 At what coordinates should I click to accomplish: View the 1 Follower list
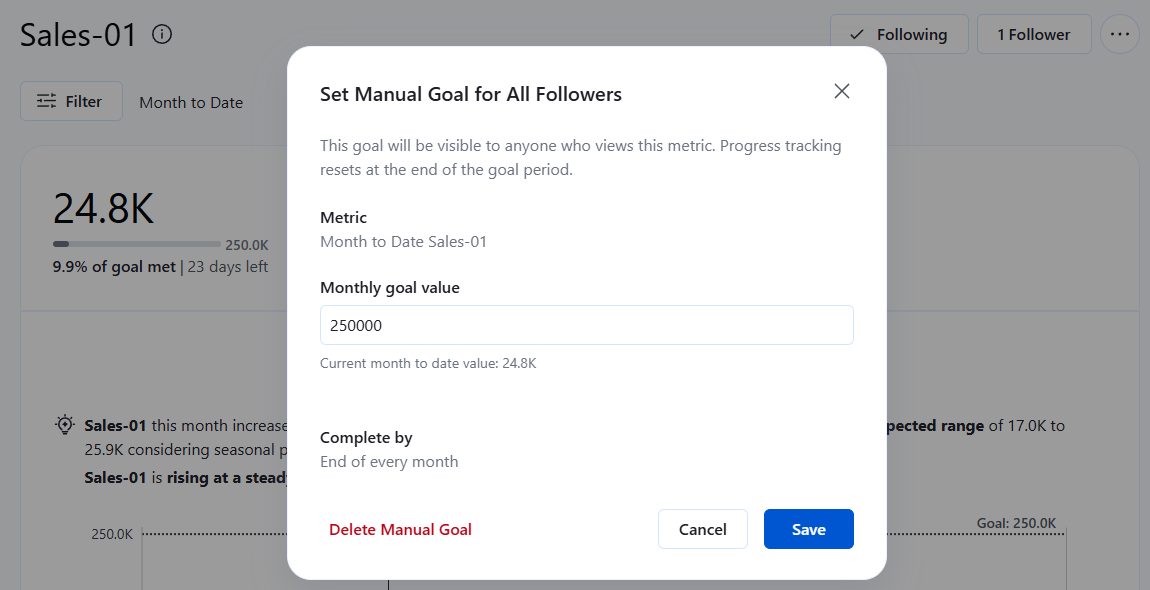pos(1033,34)
